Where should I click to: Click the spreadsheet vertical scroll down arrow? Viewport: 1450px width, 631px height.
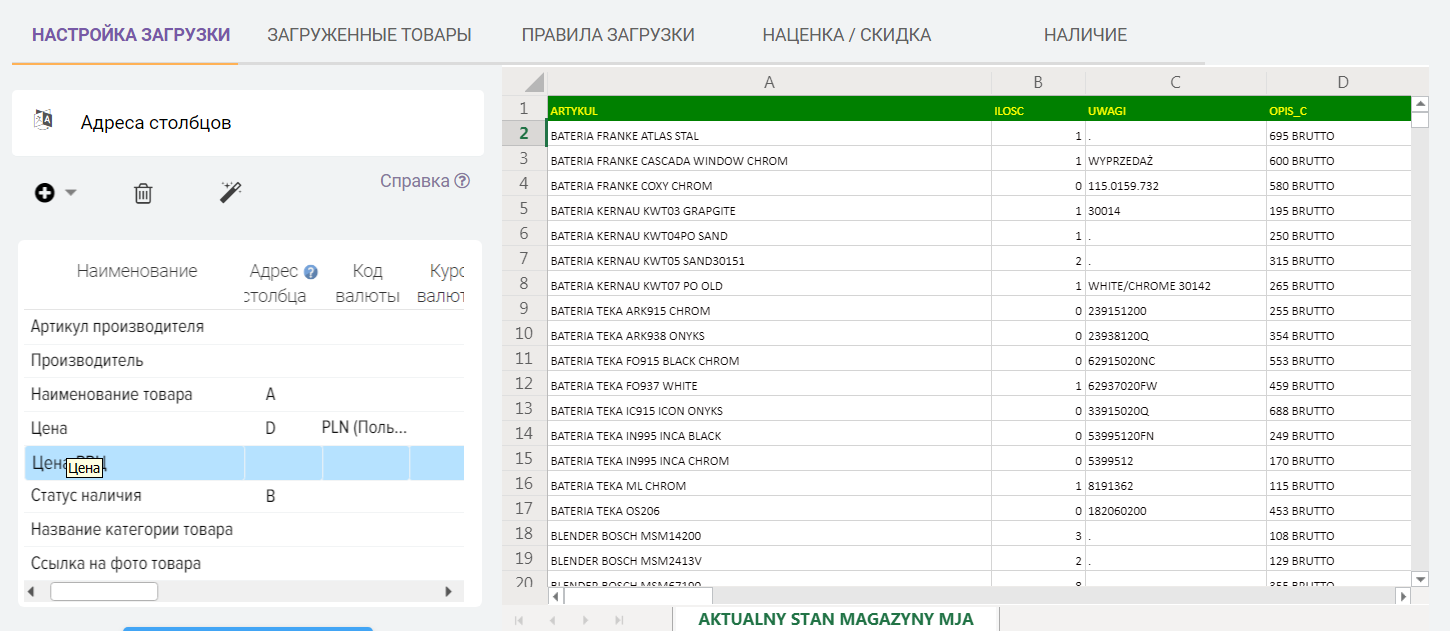point(1420,579)
